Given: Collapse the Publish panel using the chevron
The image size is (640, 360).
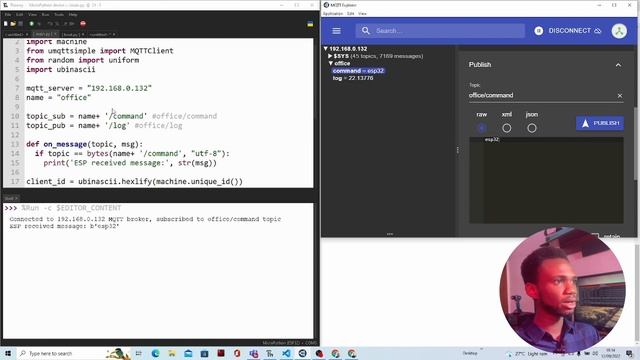Looking at the screenshot, I should [618, 65].
